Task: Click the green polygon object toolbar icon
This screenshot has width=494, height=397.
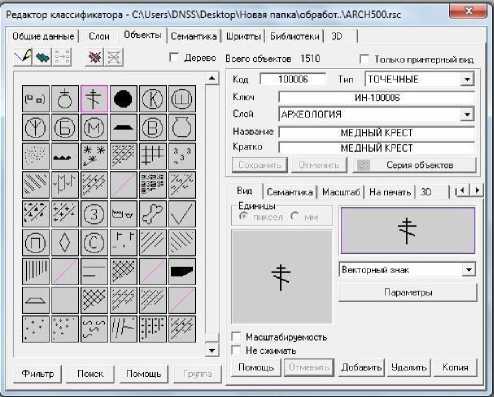Action: [42, 57]
